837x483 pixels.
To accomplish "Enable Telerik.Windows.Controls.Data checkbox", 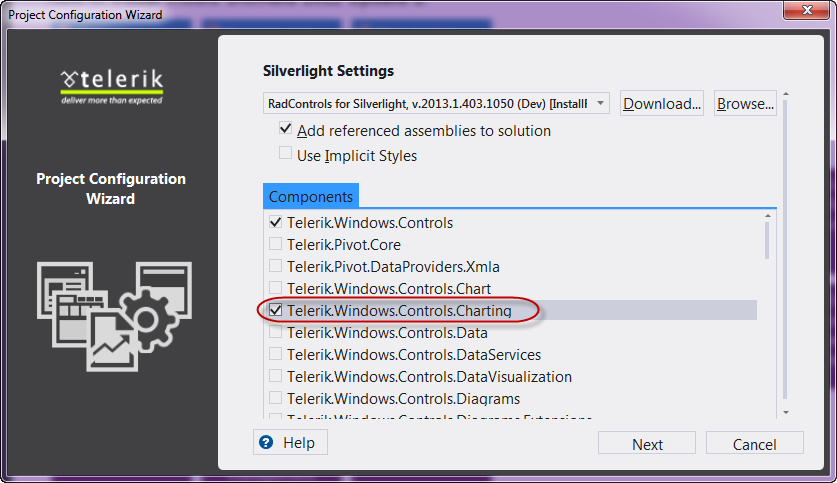I will pyautogui.click(x=275, y=333).
